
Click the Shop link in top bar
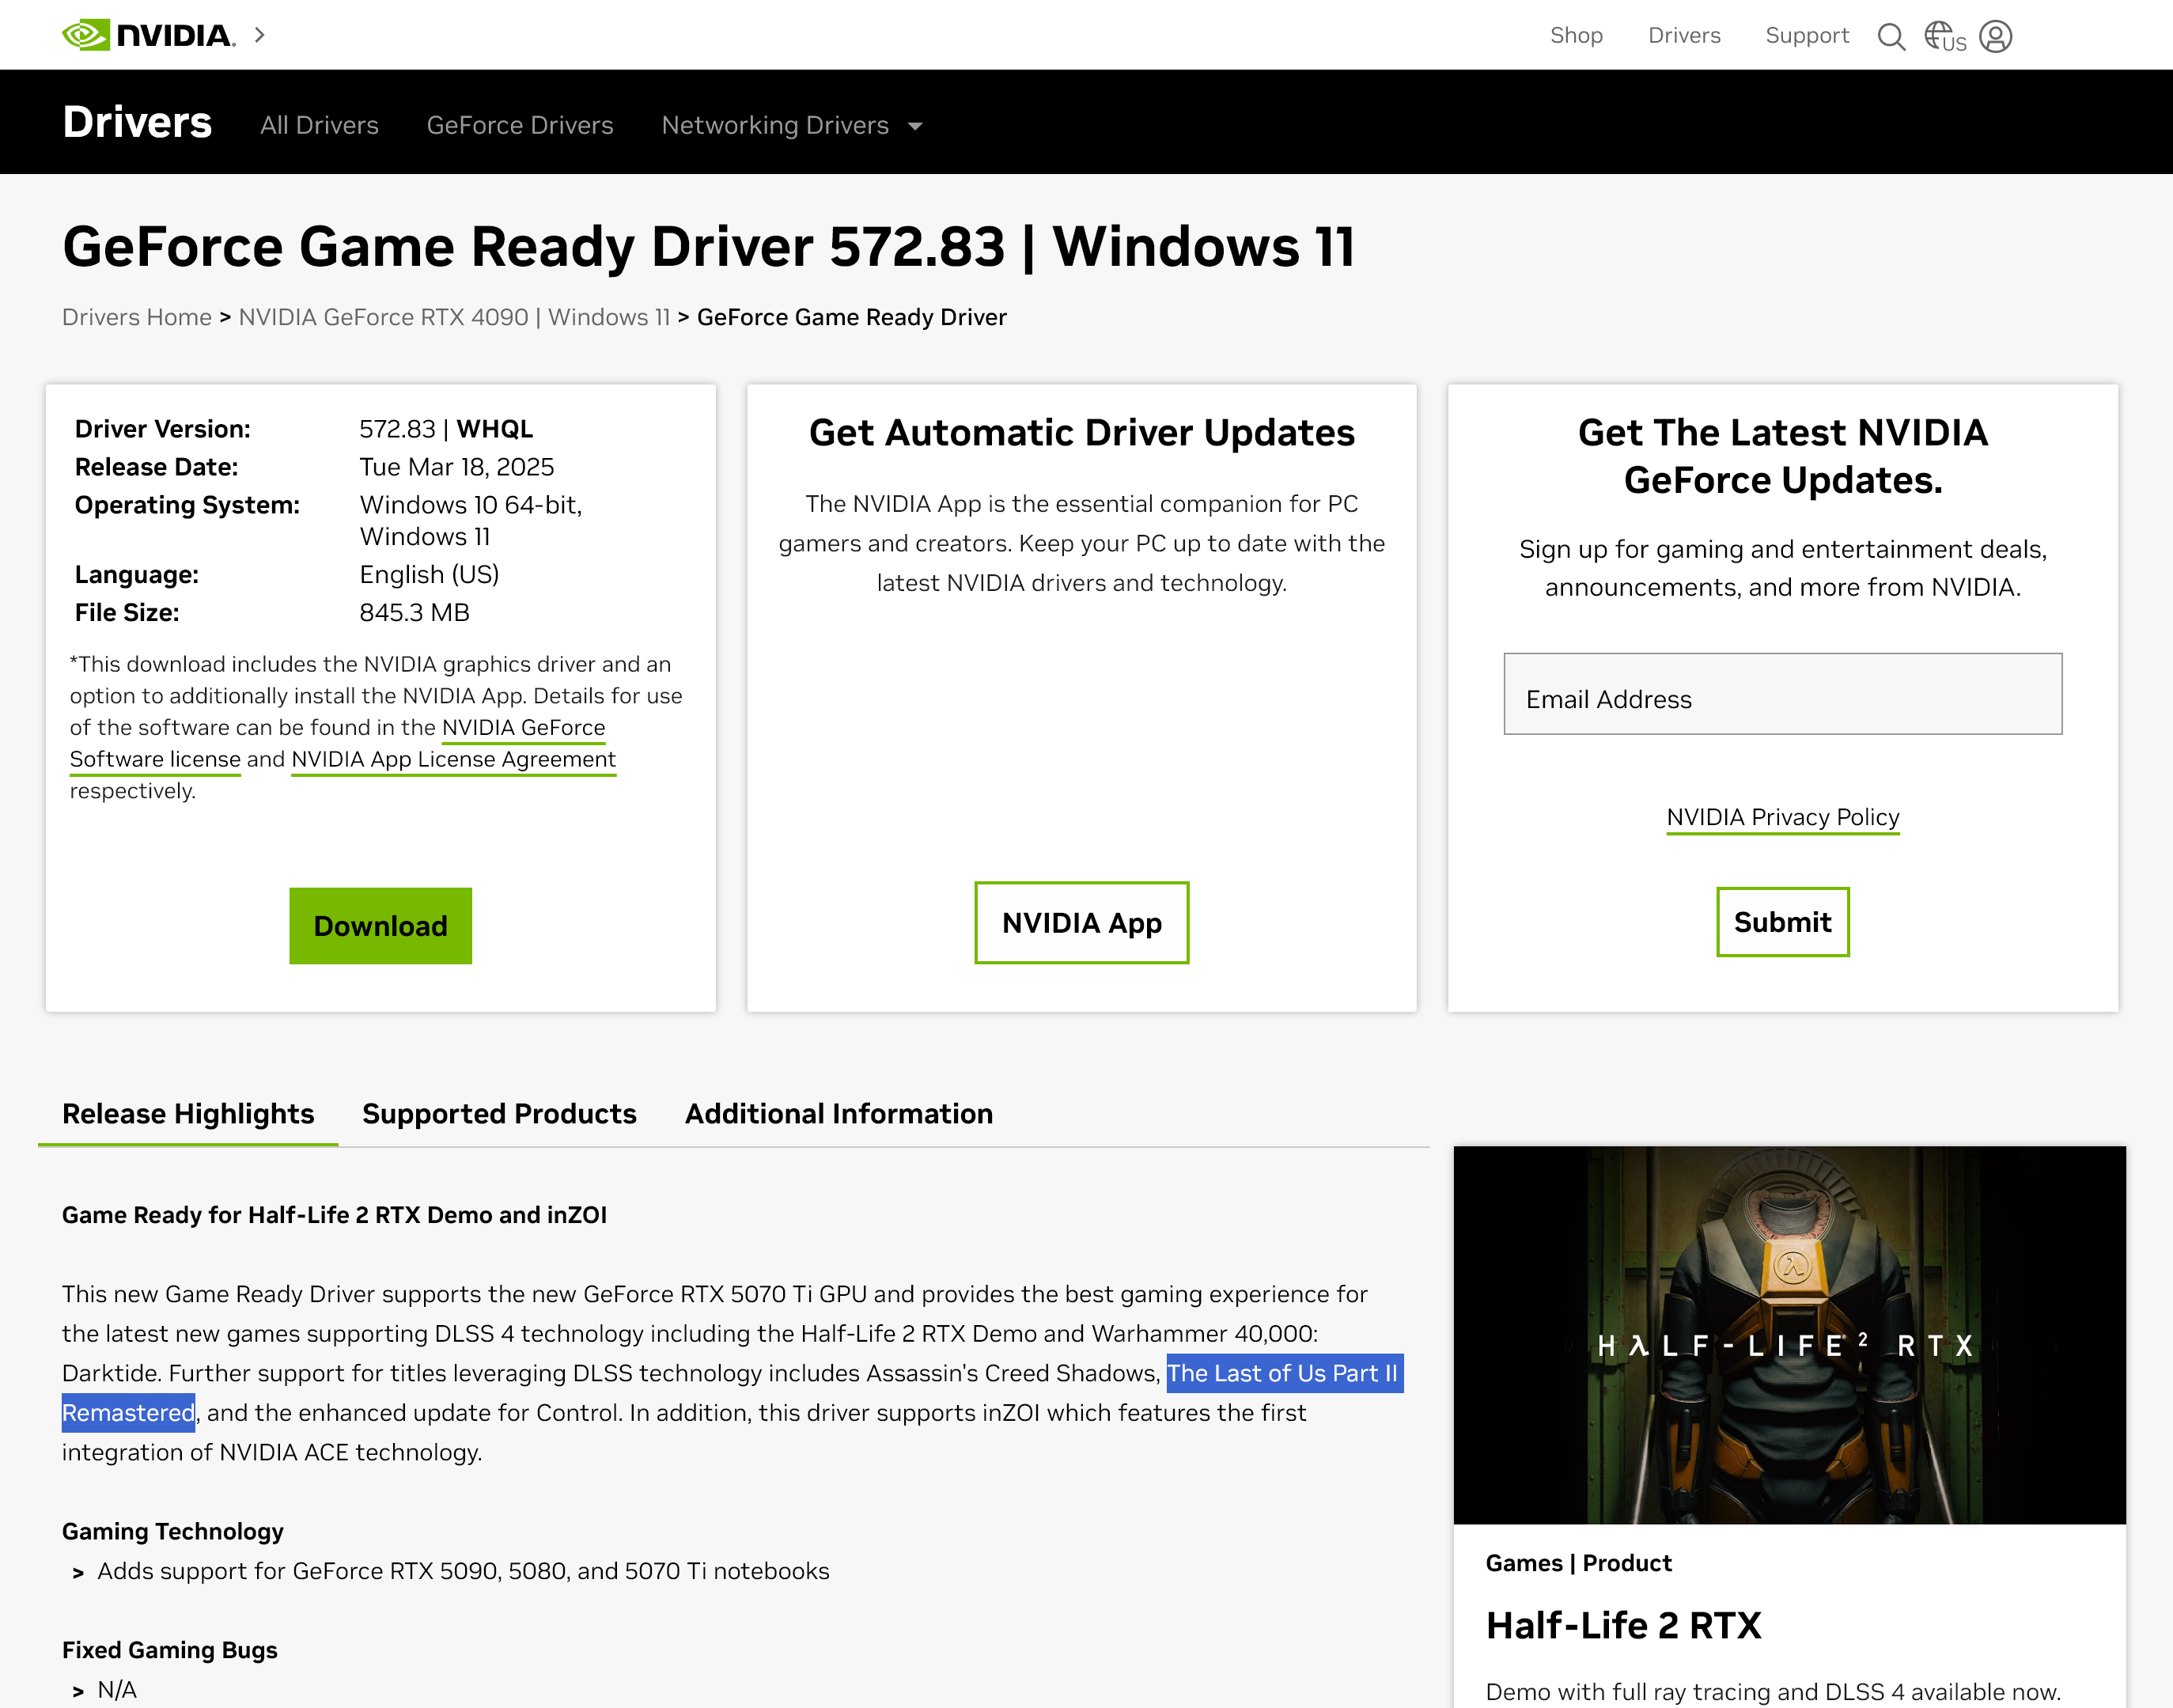[x=1576, y=35]
